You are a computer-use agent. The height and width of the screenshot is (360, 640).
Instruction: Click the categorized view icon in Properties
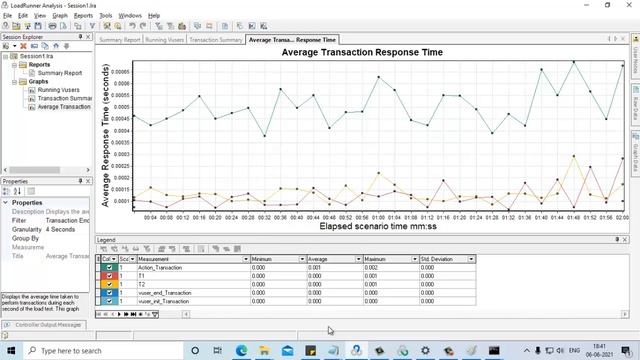point(6,191)
